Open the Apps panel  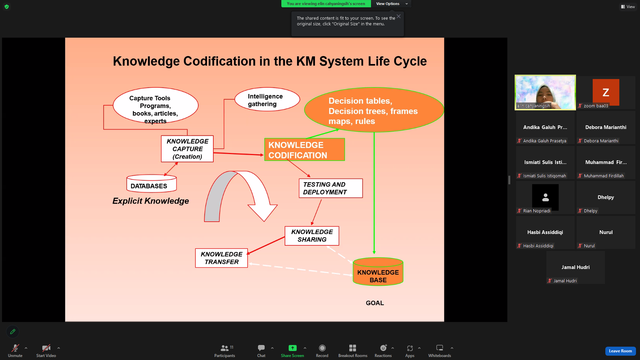(x=409, y=350)
